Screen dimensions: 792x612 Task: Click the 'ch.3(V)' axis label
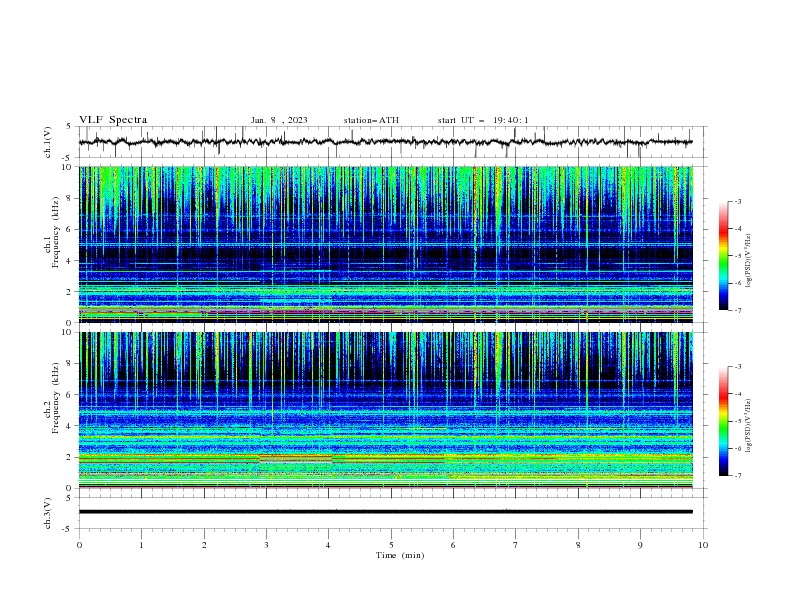(x=48, y=513)
